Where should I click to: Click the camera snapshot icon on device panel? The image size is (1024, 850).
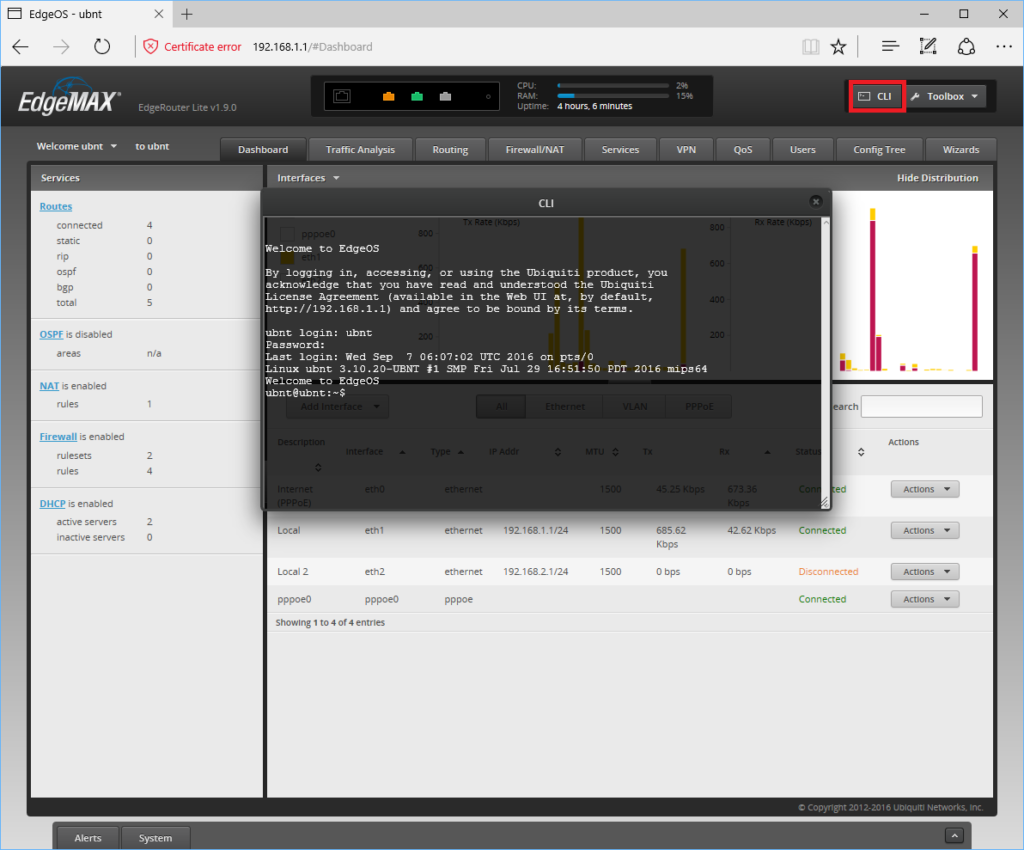point(344,95)
